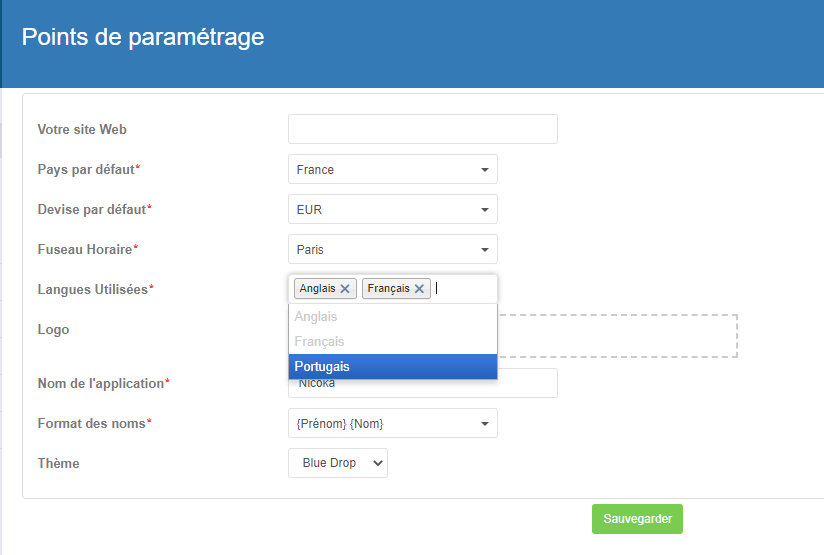Remove the Anglais language tag
This screenshot has width=824, height=555.
pos(345,289)
